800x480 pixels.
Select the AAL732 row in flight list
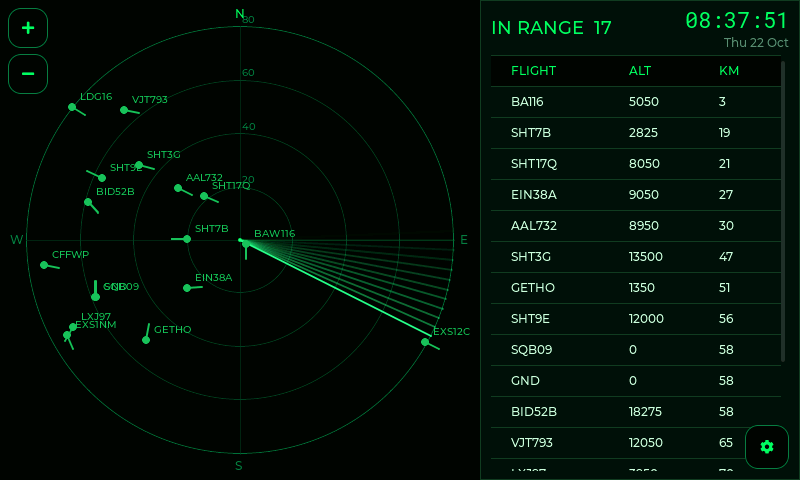coord(636,226)
